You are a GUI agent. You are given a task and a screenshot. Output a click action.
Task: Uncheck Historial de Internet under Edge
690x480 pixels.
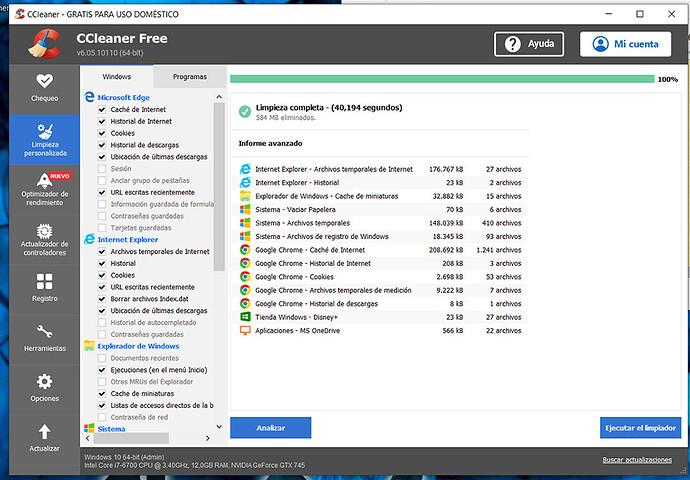pyautogui.click(x=102, y=121)
